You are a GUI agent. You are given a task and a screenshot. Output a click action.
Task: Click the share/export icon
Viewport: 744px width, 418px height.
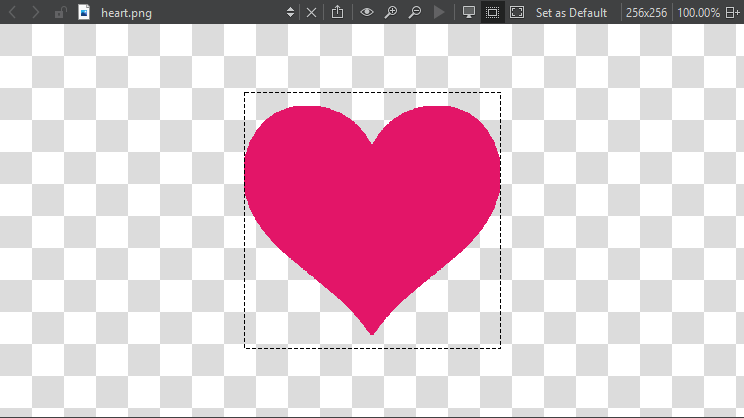(338, 12)
